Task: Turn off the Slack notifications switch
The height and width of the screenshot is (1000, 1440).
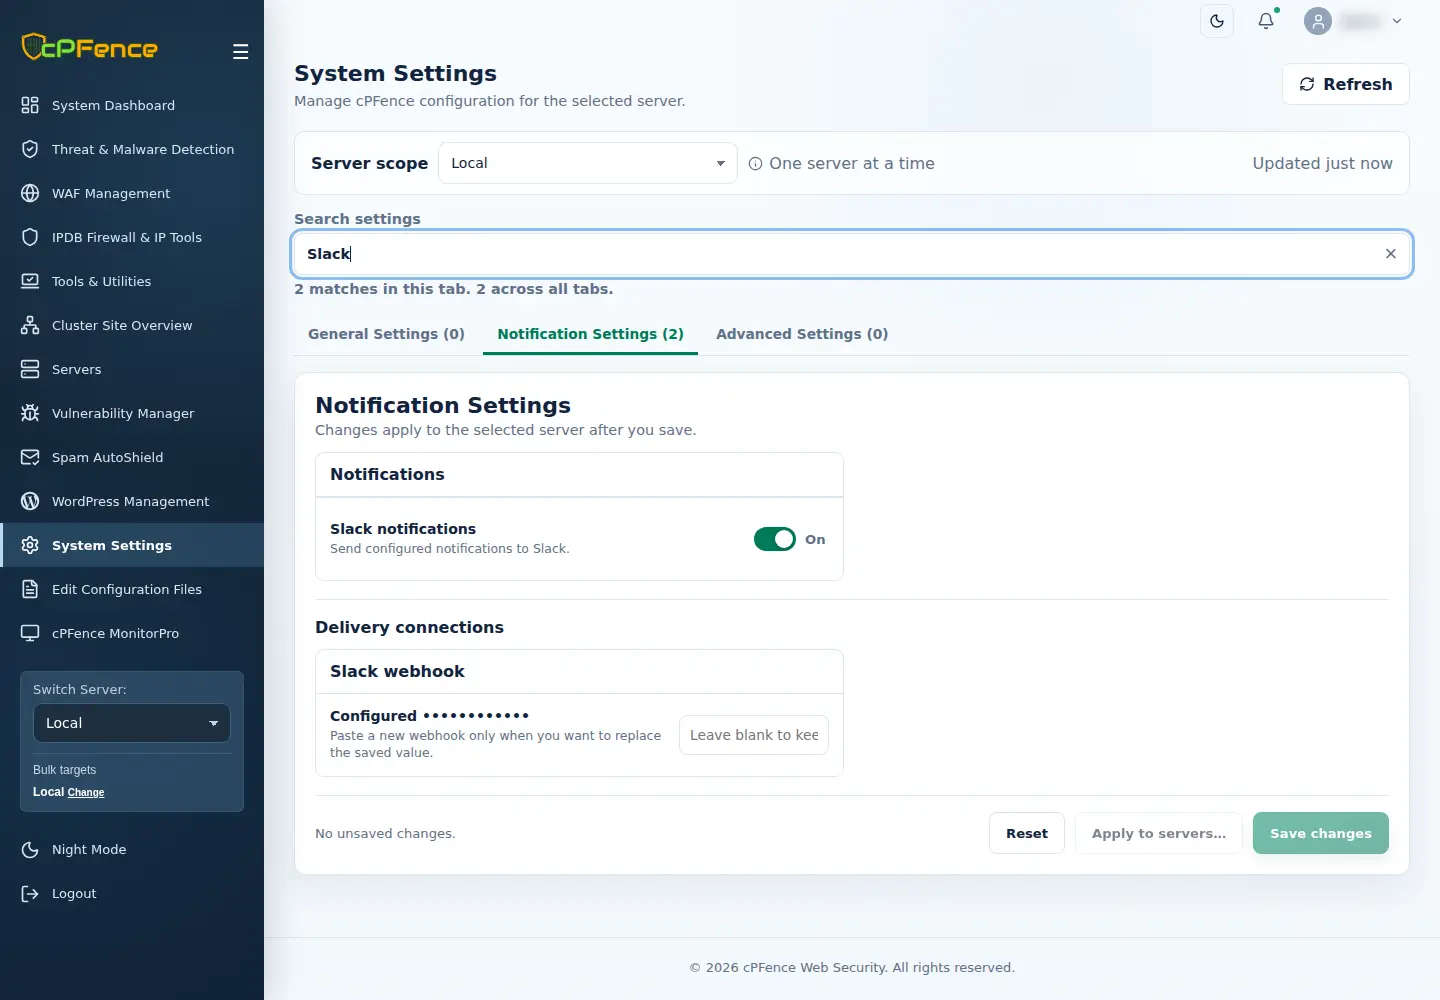Action: 775,539
